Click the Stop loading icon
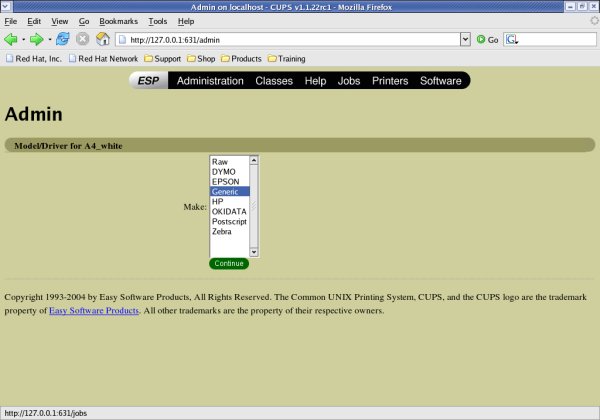 pyautogui.click(x=82, y=40)
